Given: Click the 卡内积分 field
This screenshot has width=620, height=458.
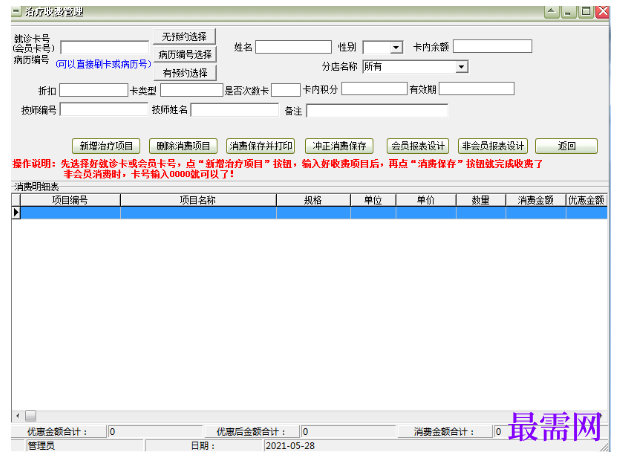Looking at the screenshot, I should click(374, 89).
